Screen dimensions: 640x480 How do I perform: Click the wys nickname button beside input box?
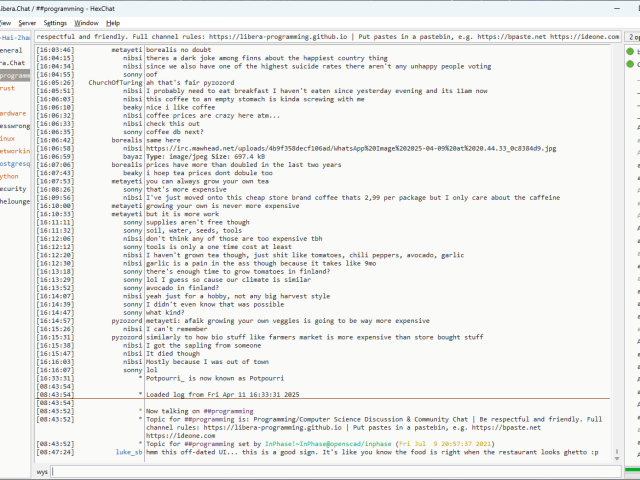pos(42,471)
